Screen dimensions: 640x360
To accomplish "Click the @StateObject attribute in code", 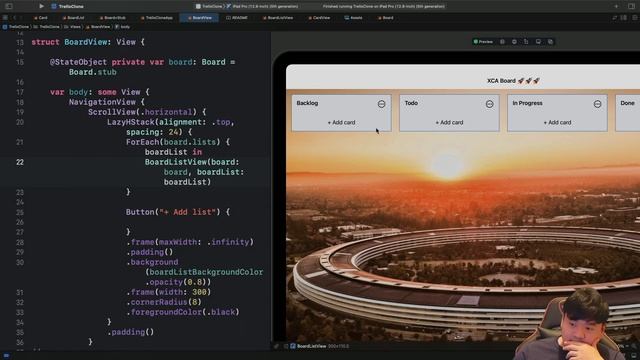I will click(x=78, y=62).
